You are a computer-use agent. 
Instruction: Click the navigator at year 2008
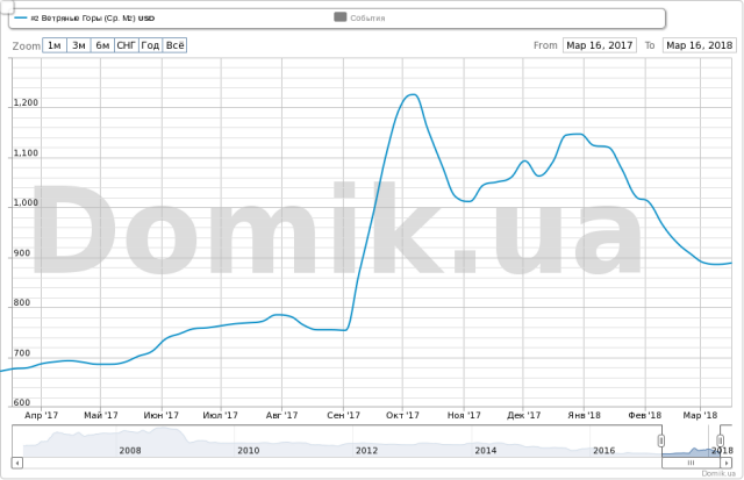pyautogui.click(x=130, y=450)
